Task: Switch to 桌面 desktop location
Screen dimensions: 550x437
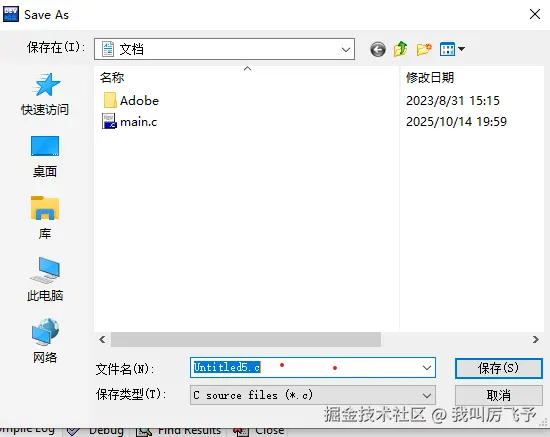Action: pos(45,156)
